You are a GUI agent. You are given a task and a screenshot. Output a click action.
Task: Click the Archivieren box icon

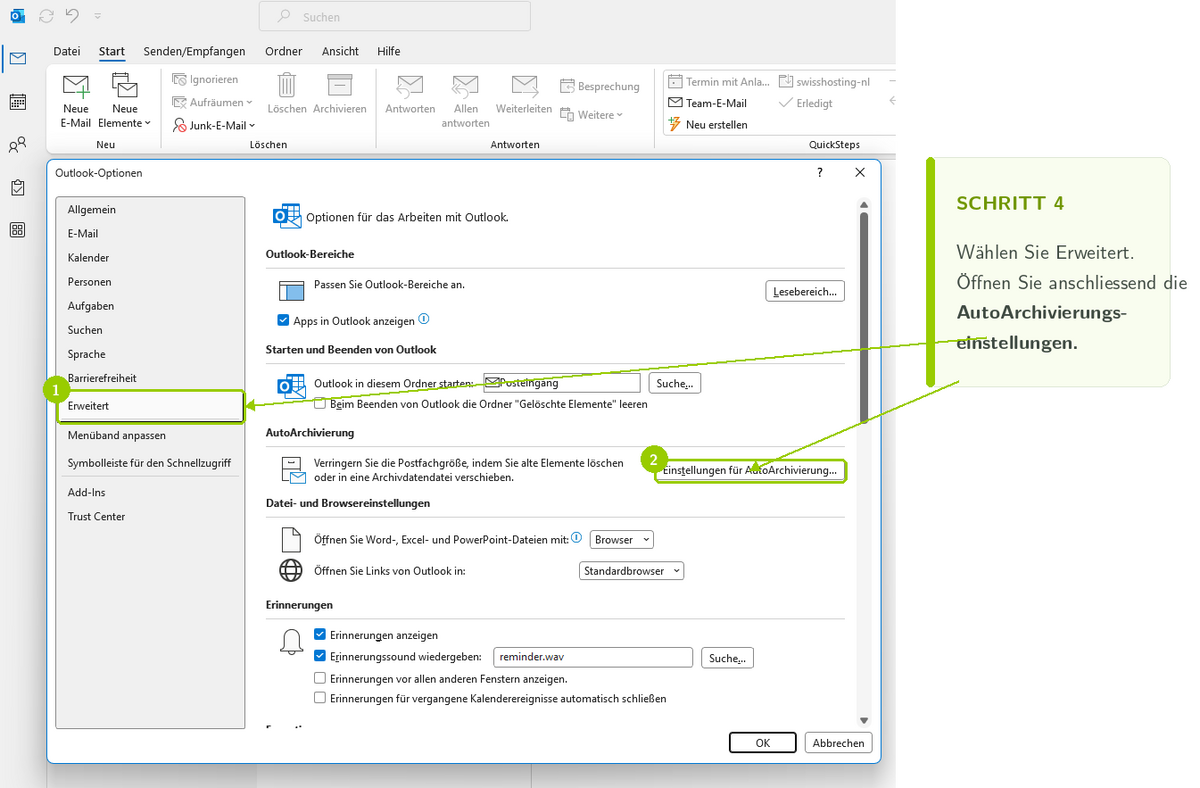(340, 85)
